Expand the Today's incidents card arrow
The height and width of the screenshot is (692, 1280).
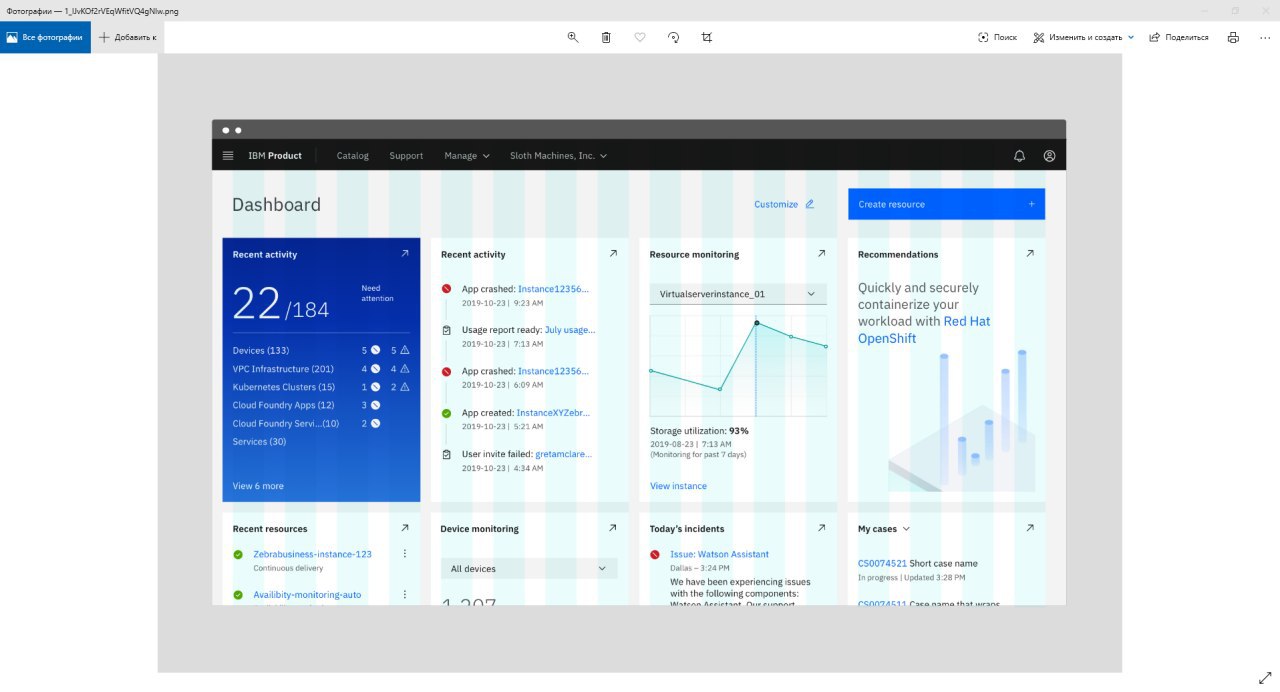(821, 528)
